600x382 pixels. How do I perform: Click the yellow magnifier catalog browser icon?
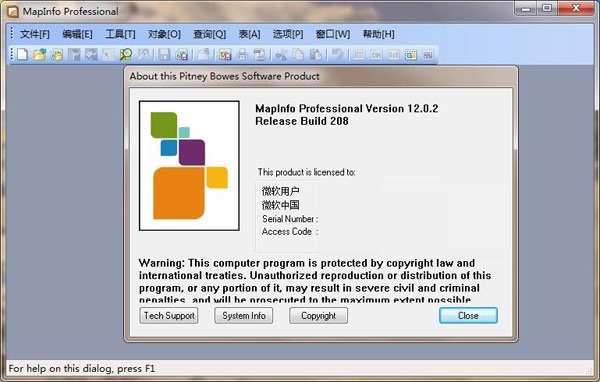126,55
